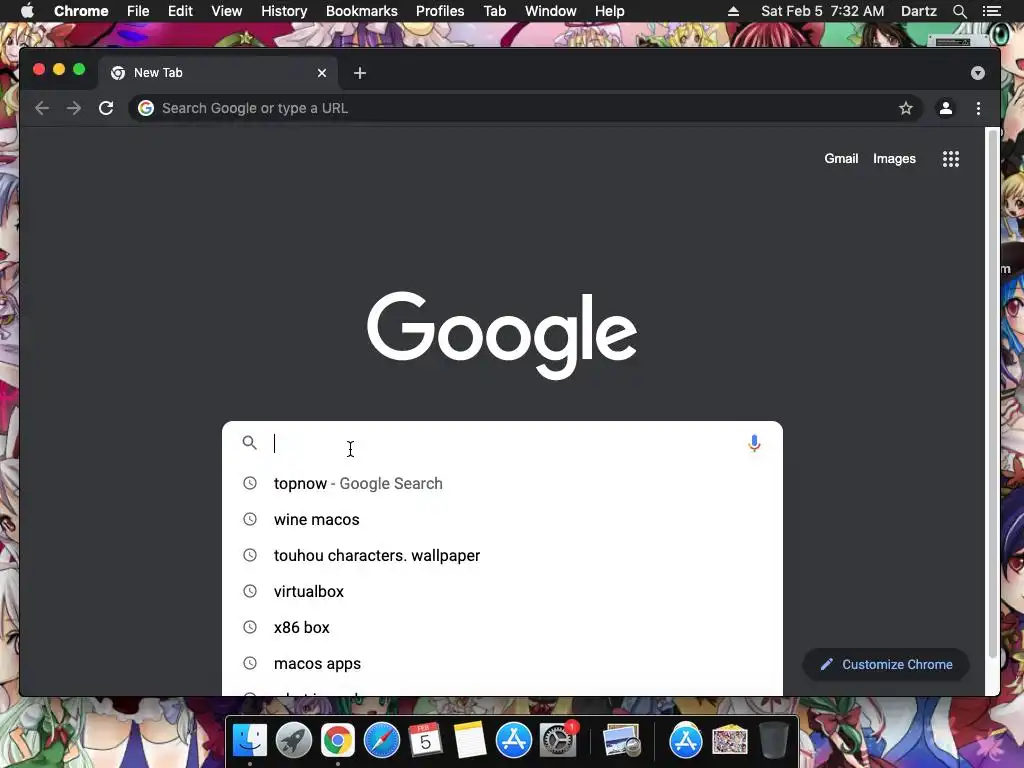The height and width of the screenshot is (768, 1024).
Task: Click the Google logo
Action: pyautogui.click(x=502, y=334)
